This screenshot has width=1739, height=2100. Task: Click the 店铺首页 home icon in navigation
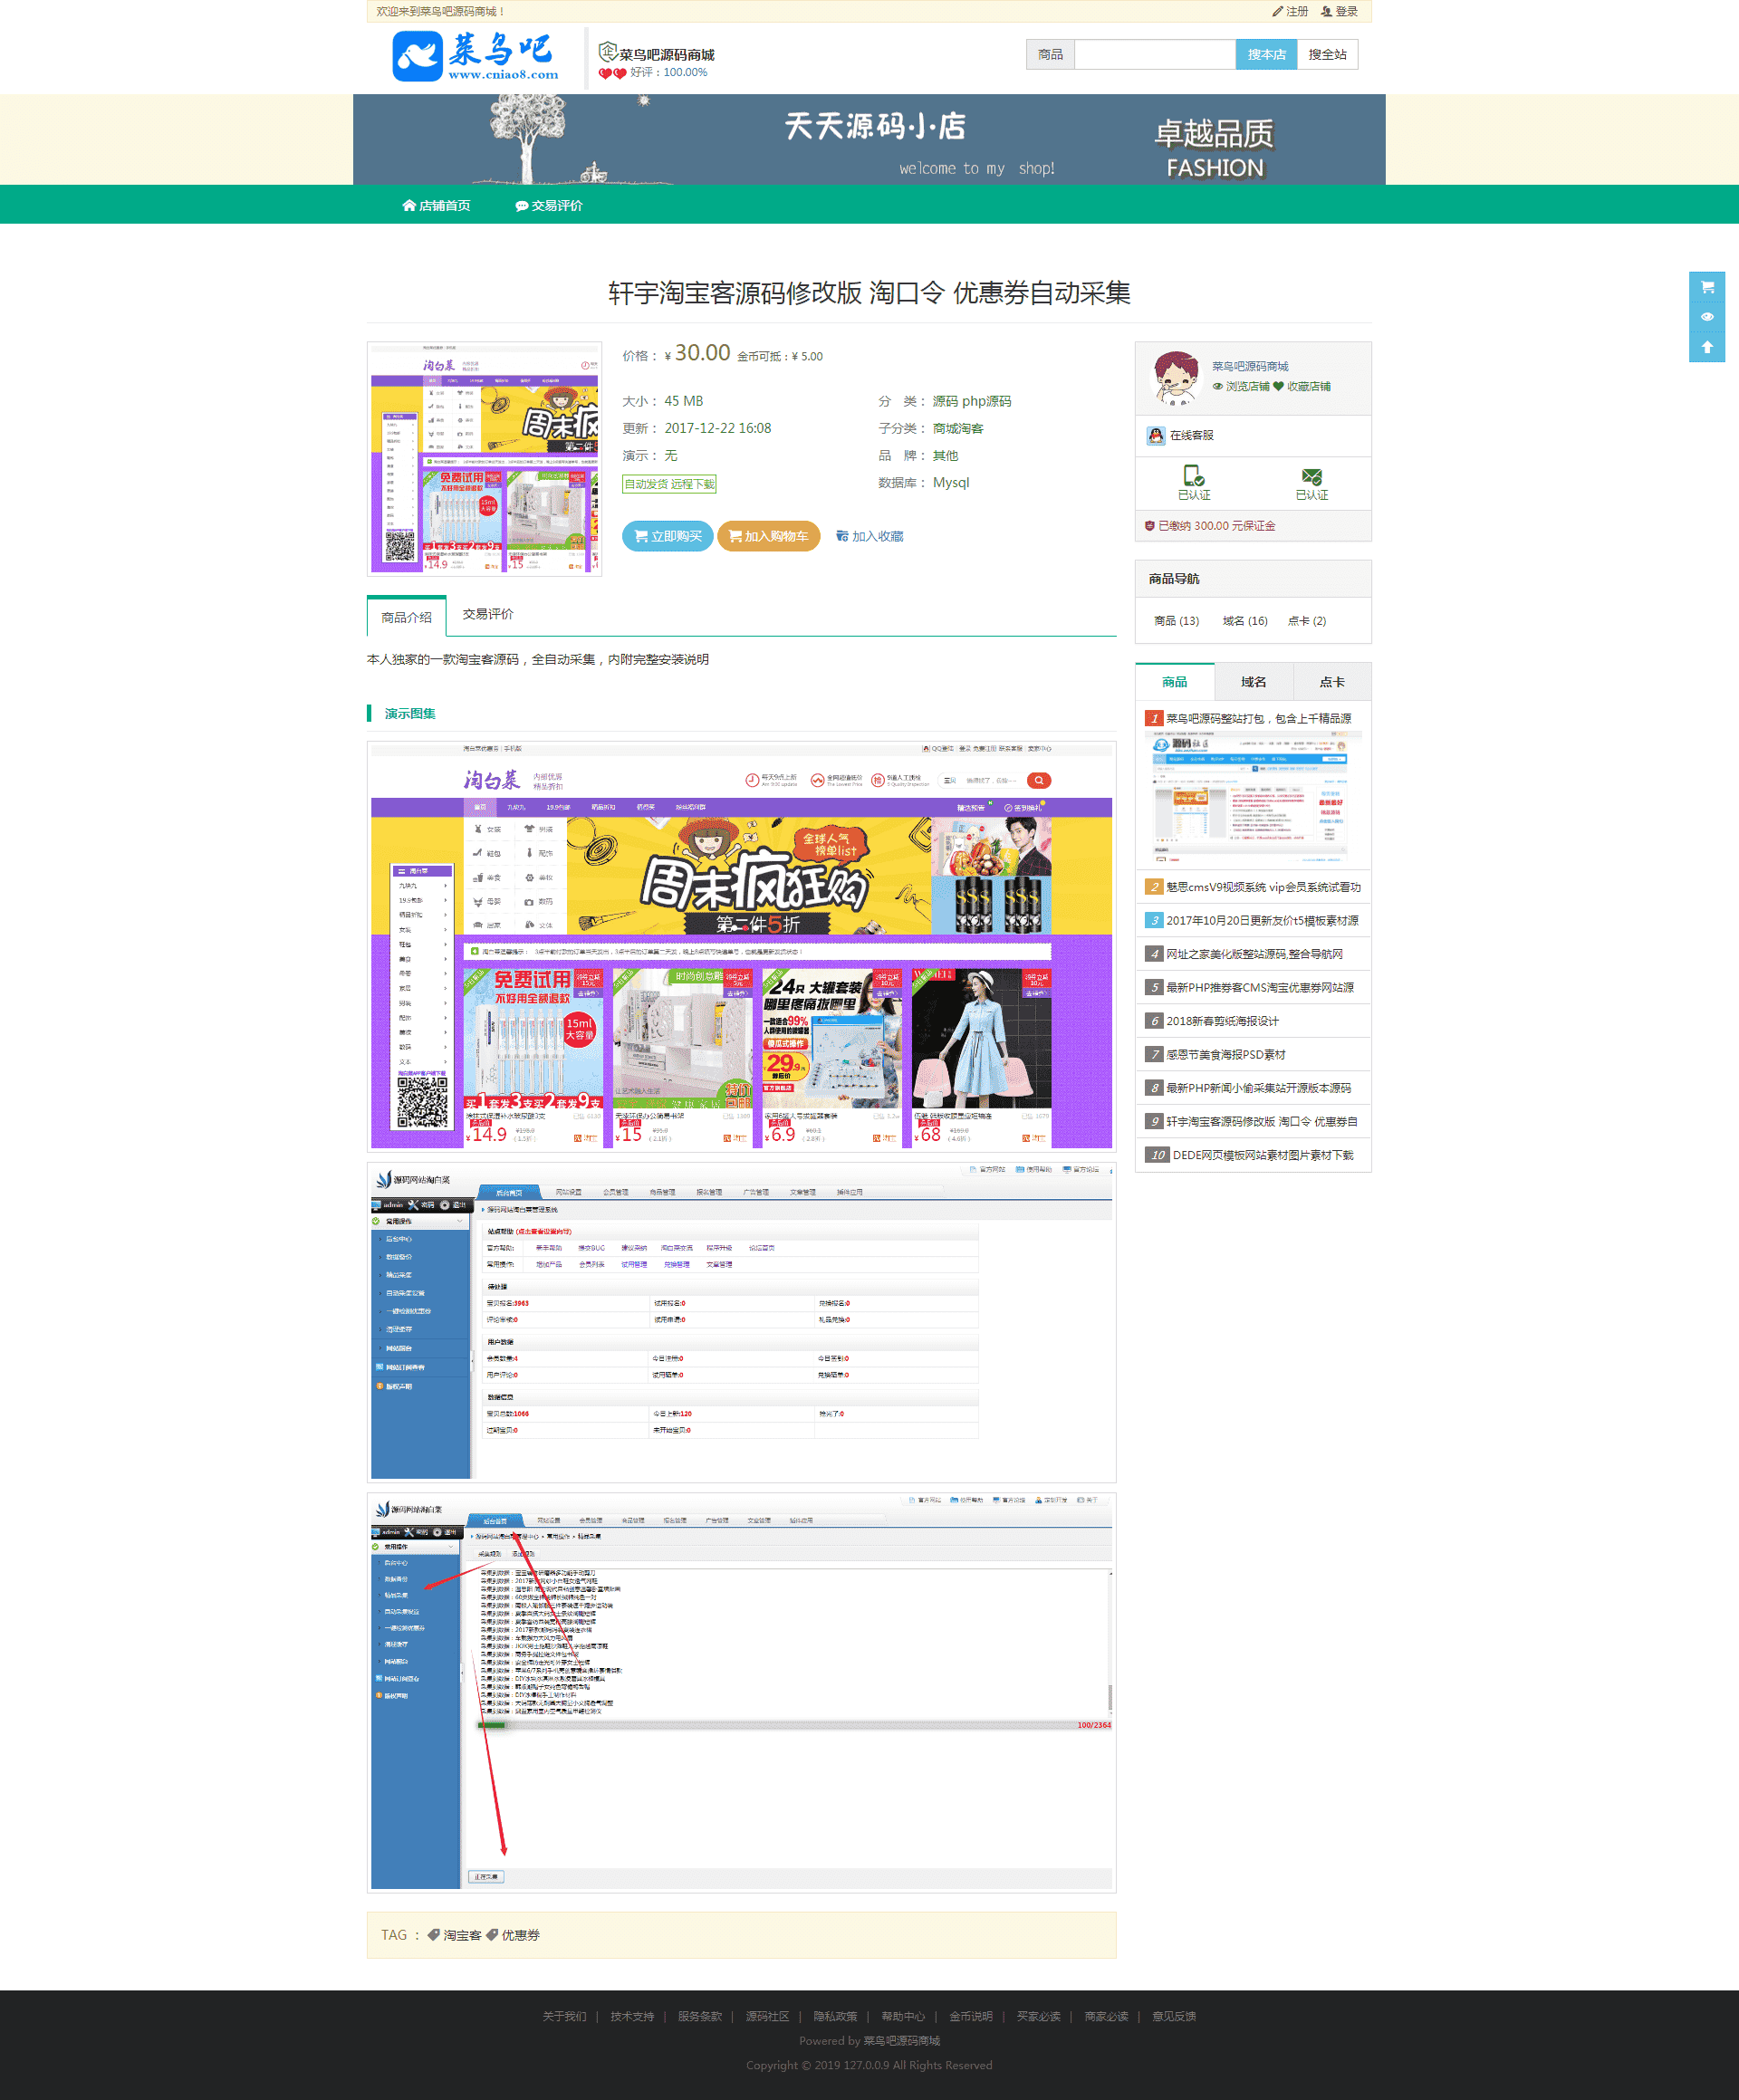(x=409, y=206)
